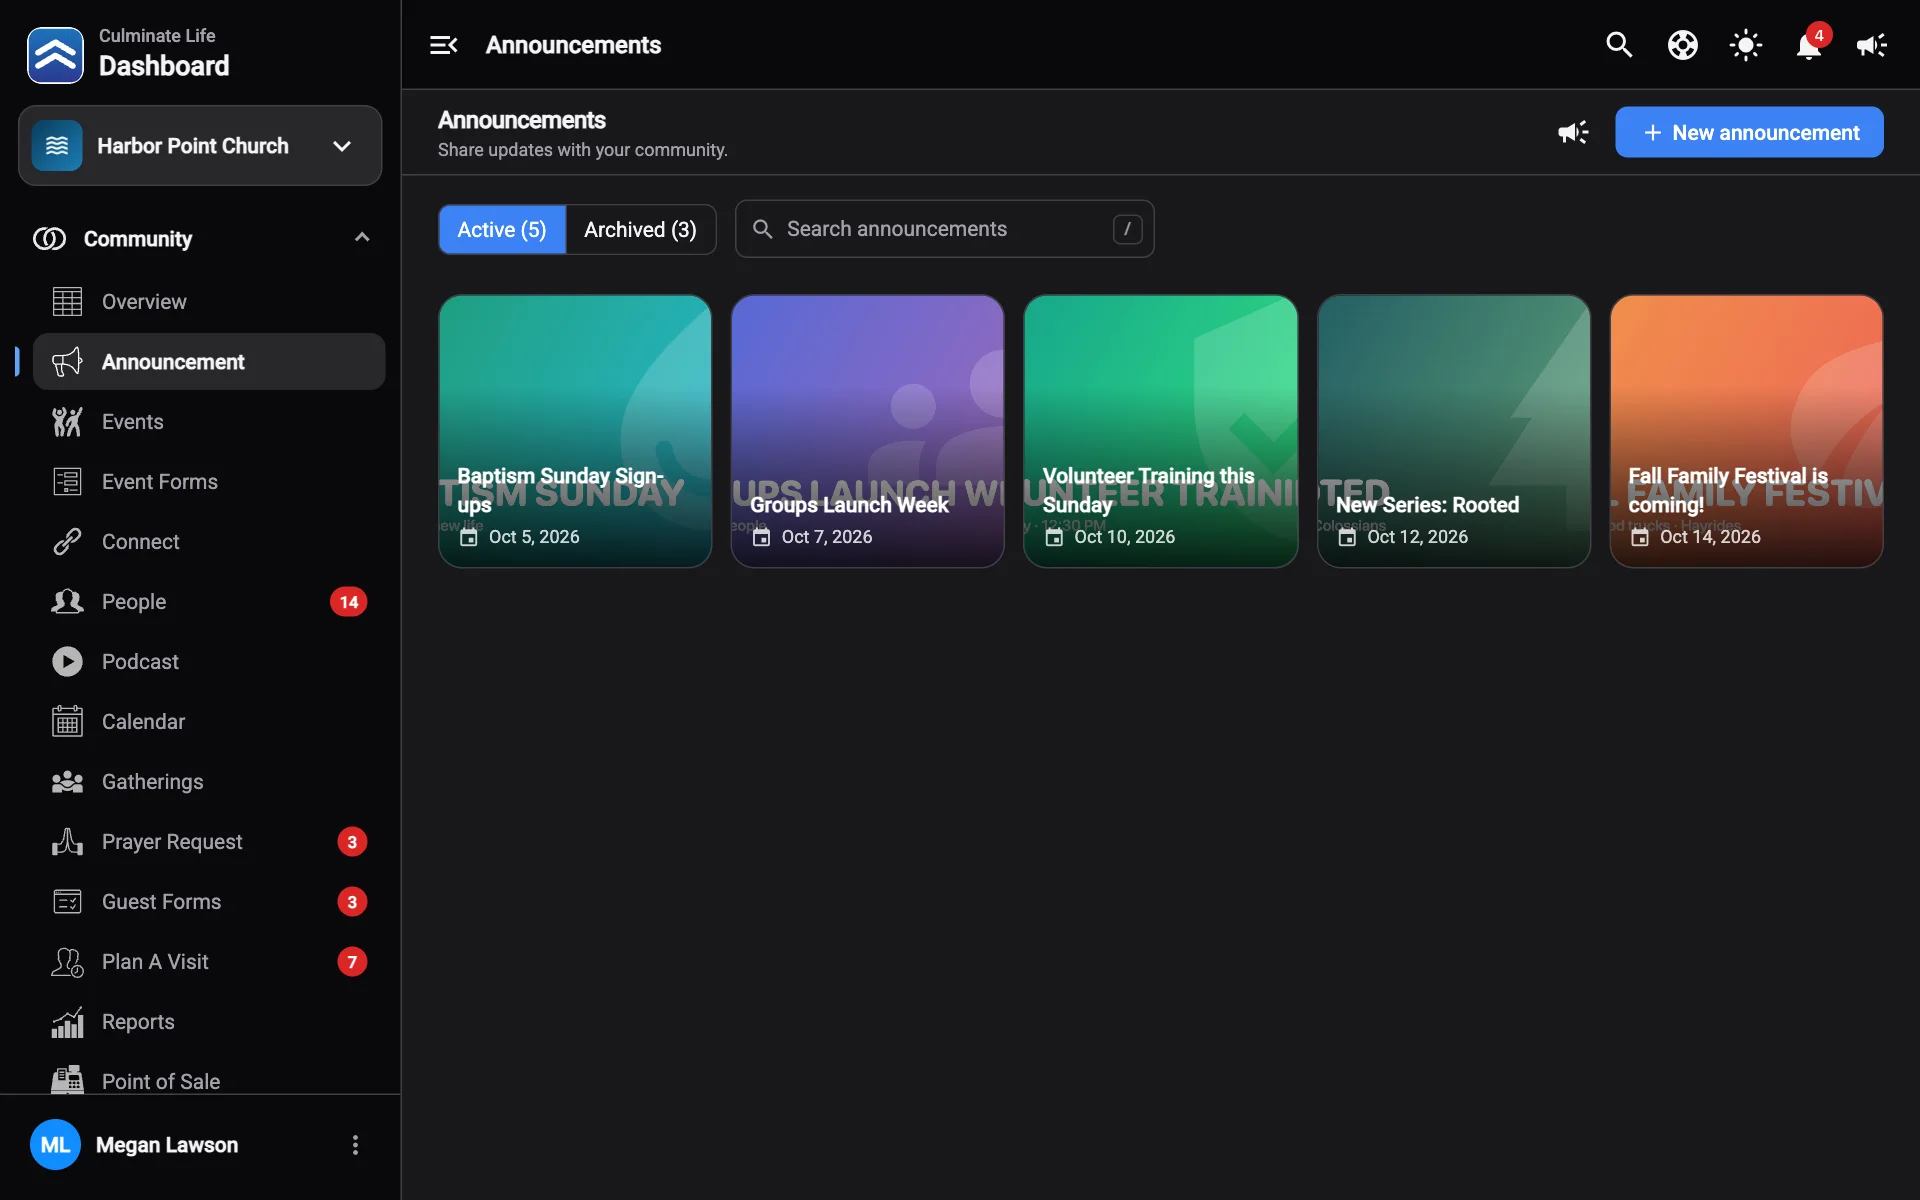The width and height of the screenshot is (1920, 1200).
Task: Toggle light mode with the sun icon
Action: pyautogui.click(x=1745, y=45)
